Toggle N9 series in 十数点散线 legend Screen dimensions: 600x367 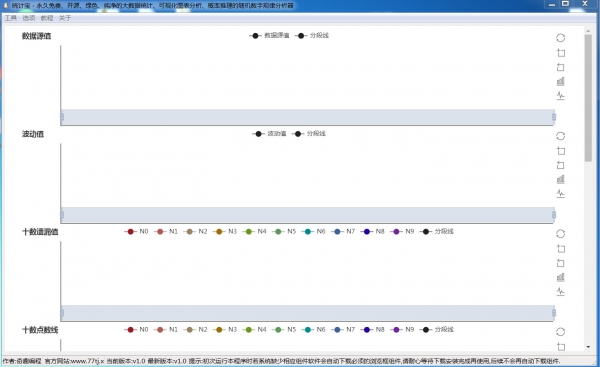[403, 329]
